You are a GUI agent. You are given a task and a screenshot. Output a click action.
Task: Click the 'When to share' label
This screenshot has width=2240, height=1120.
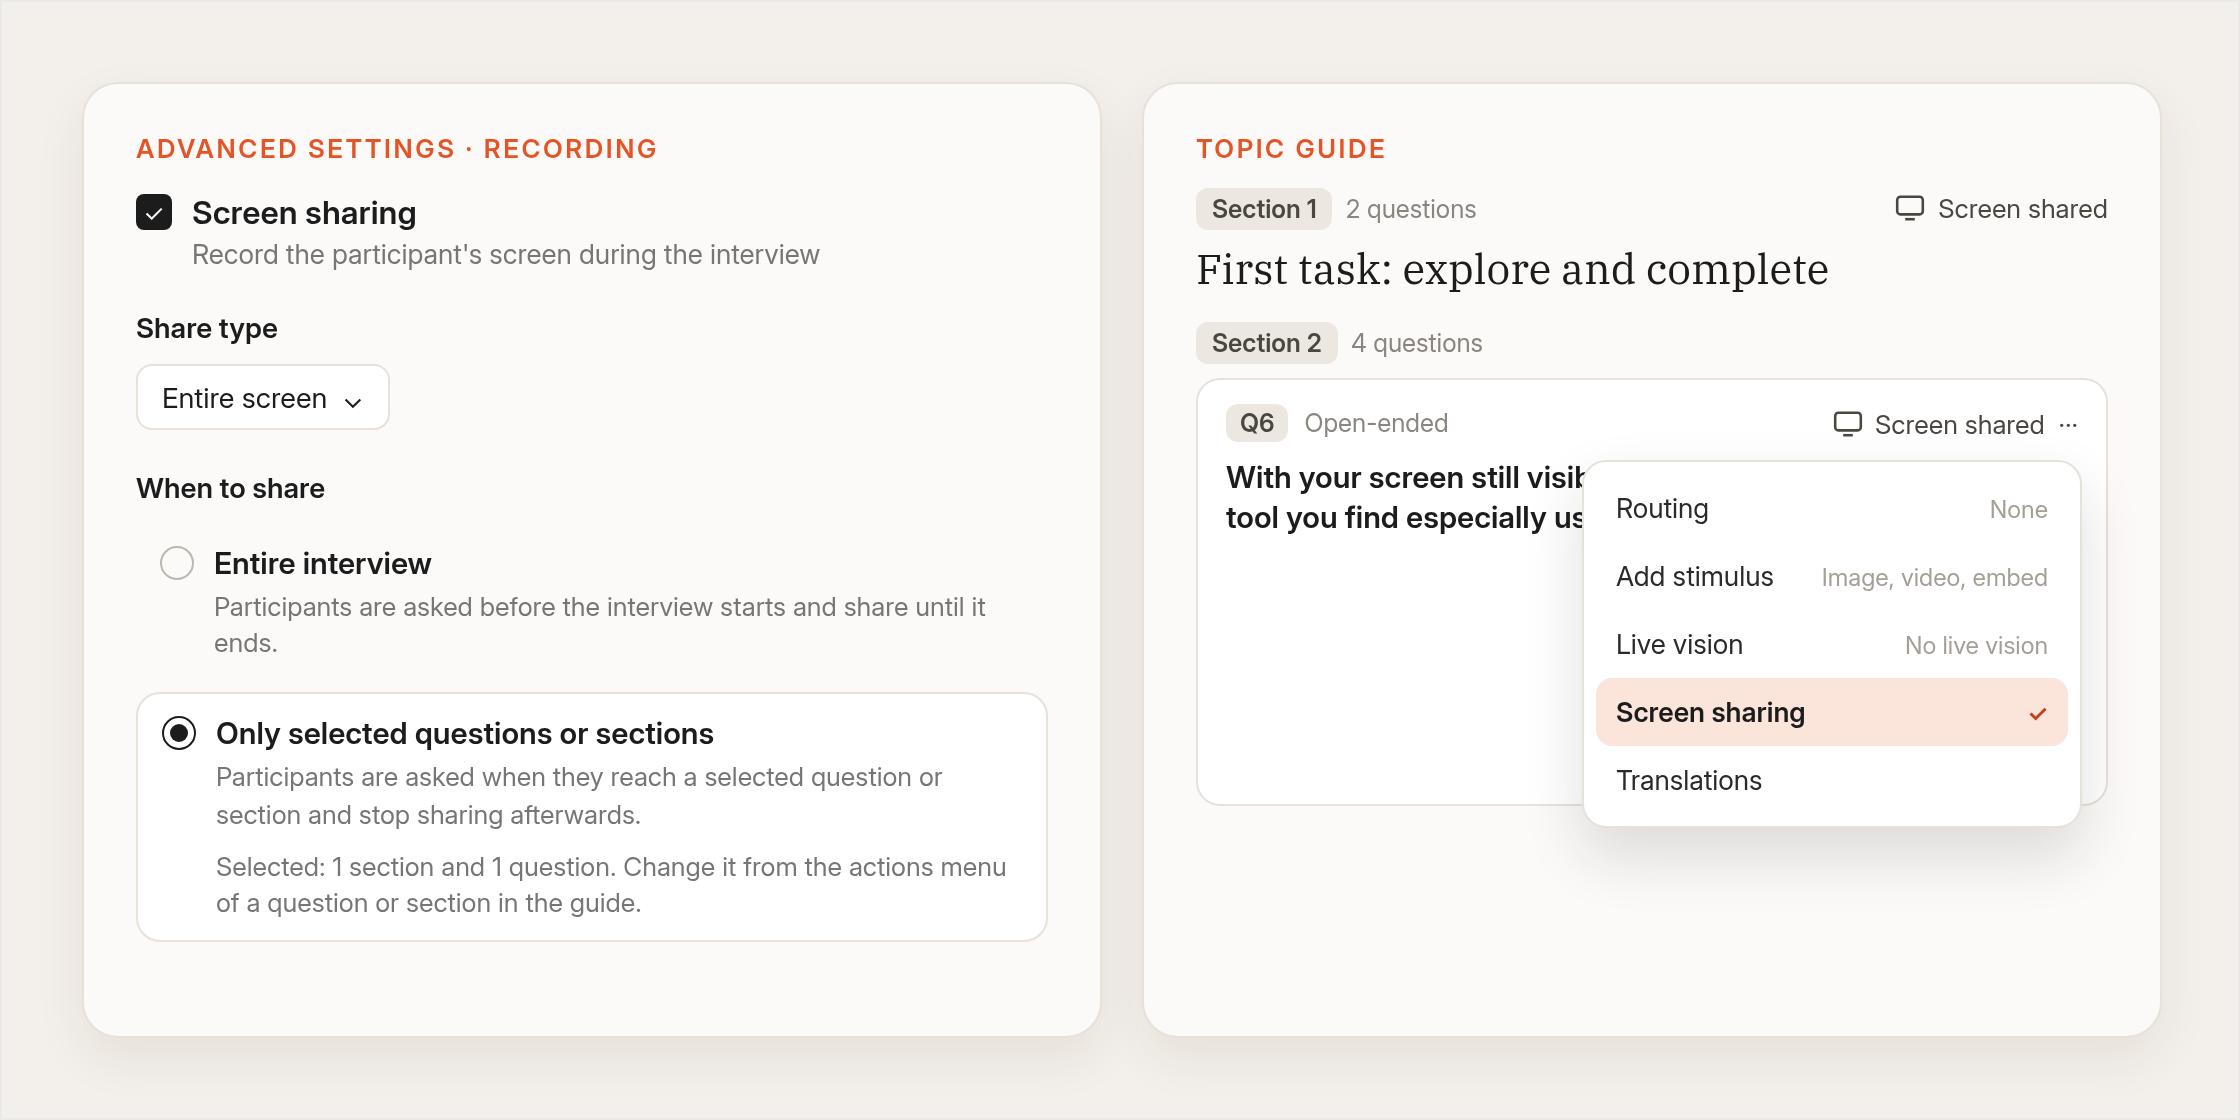click(230, 488)
